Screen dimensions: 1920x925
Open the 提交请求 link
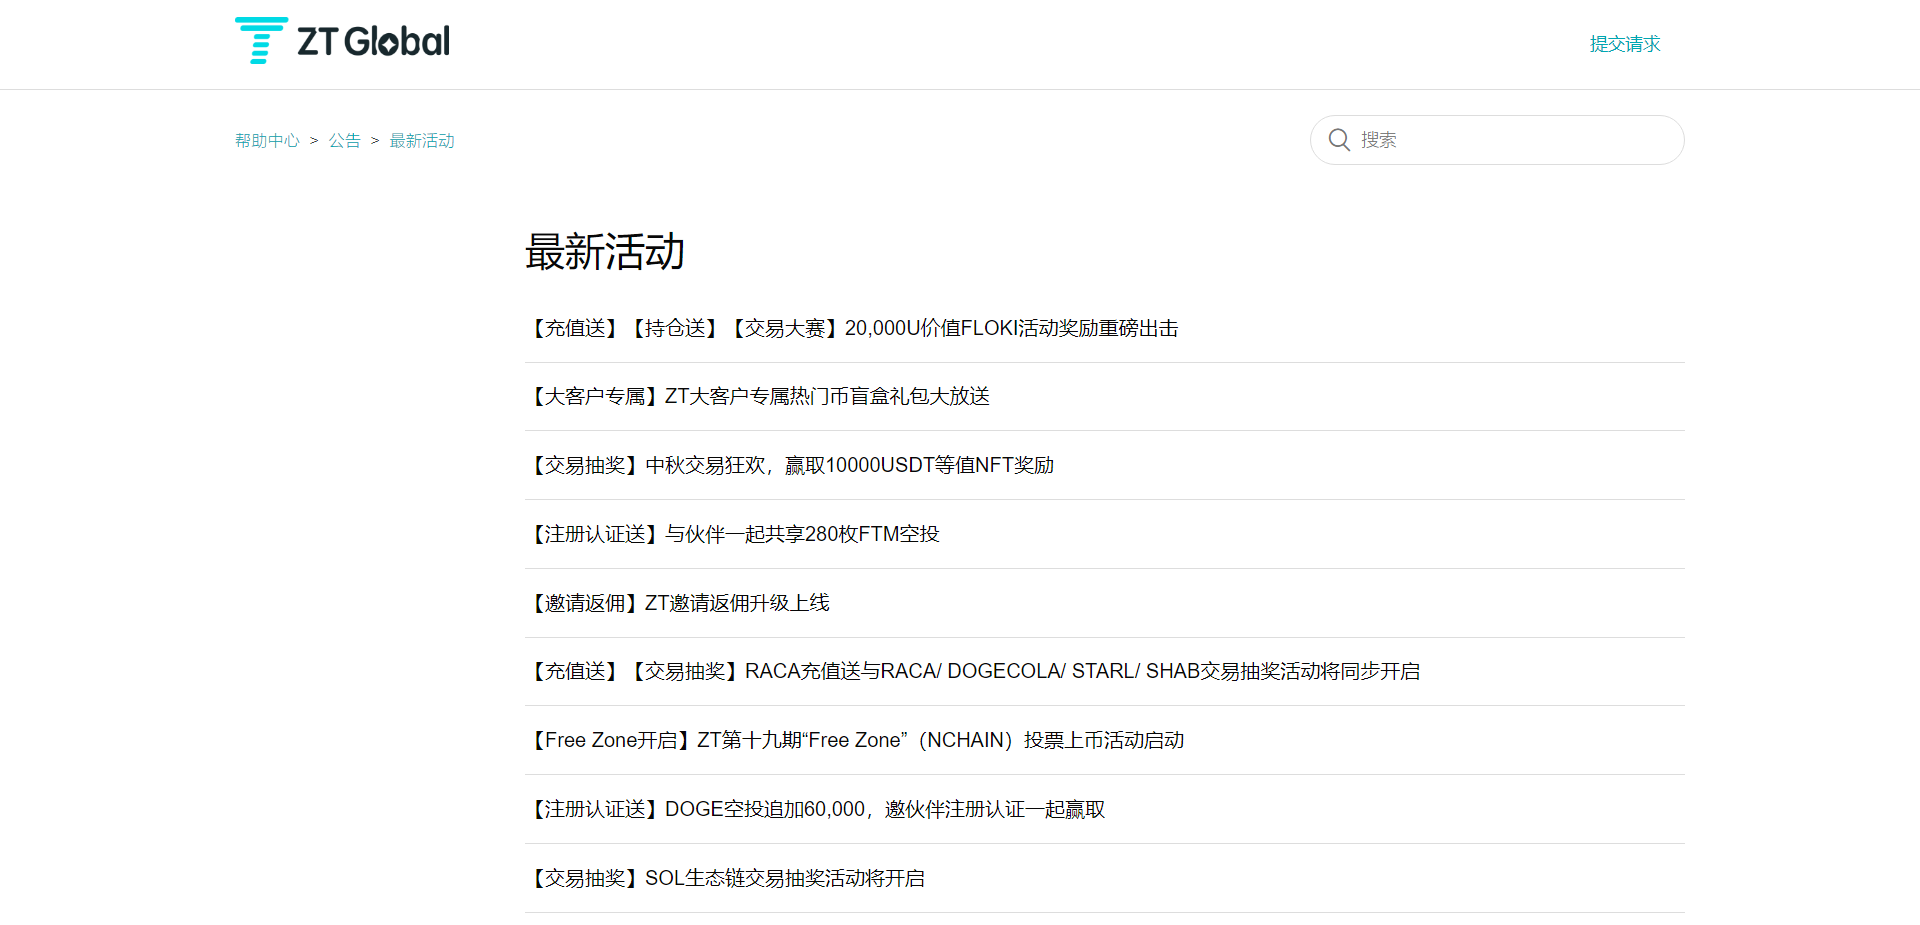(1625, 44)
